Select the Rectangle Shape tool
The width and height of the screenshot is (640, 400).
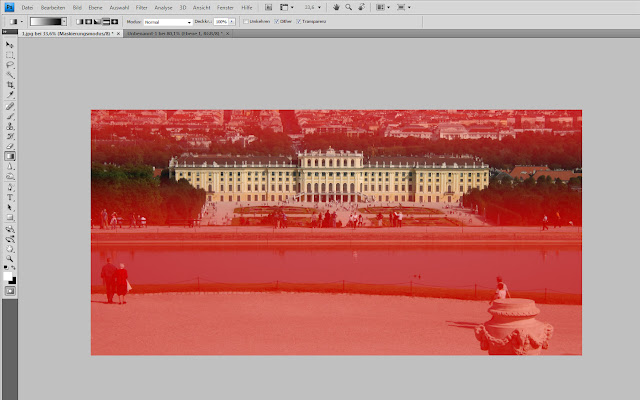click(10, 218)
